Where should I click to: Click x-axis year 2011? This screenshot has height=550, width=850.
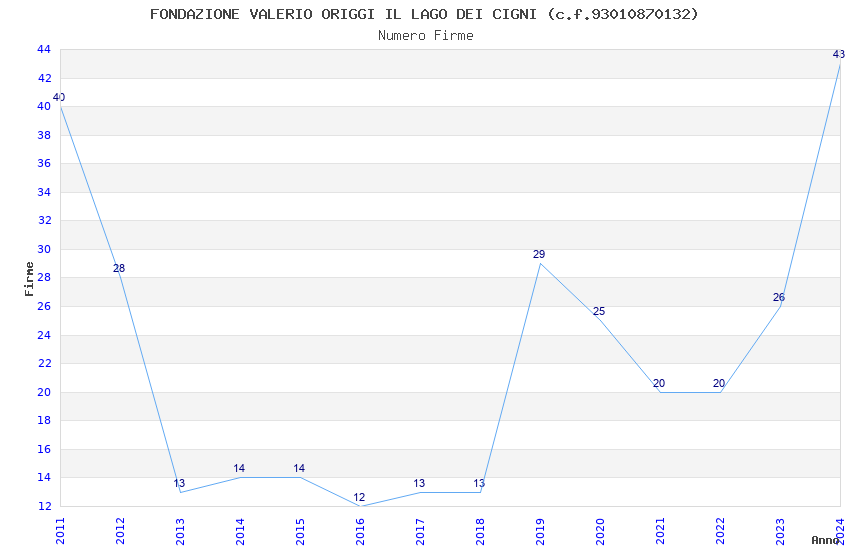60,531
